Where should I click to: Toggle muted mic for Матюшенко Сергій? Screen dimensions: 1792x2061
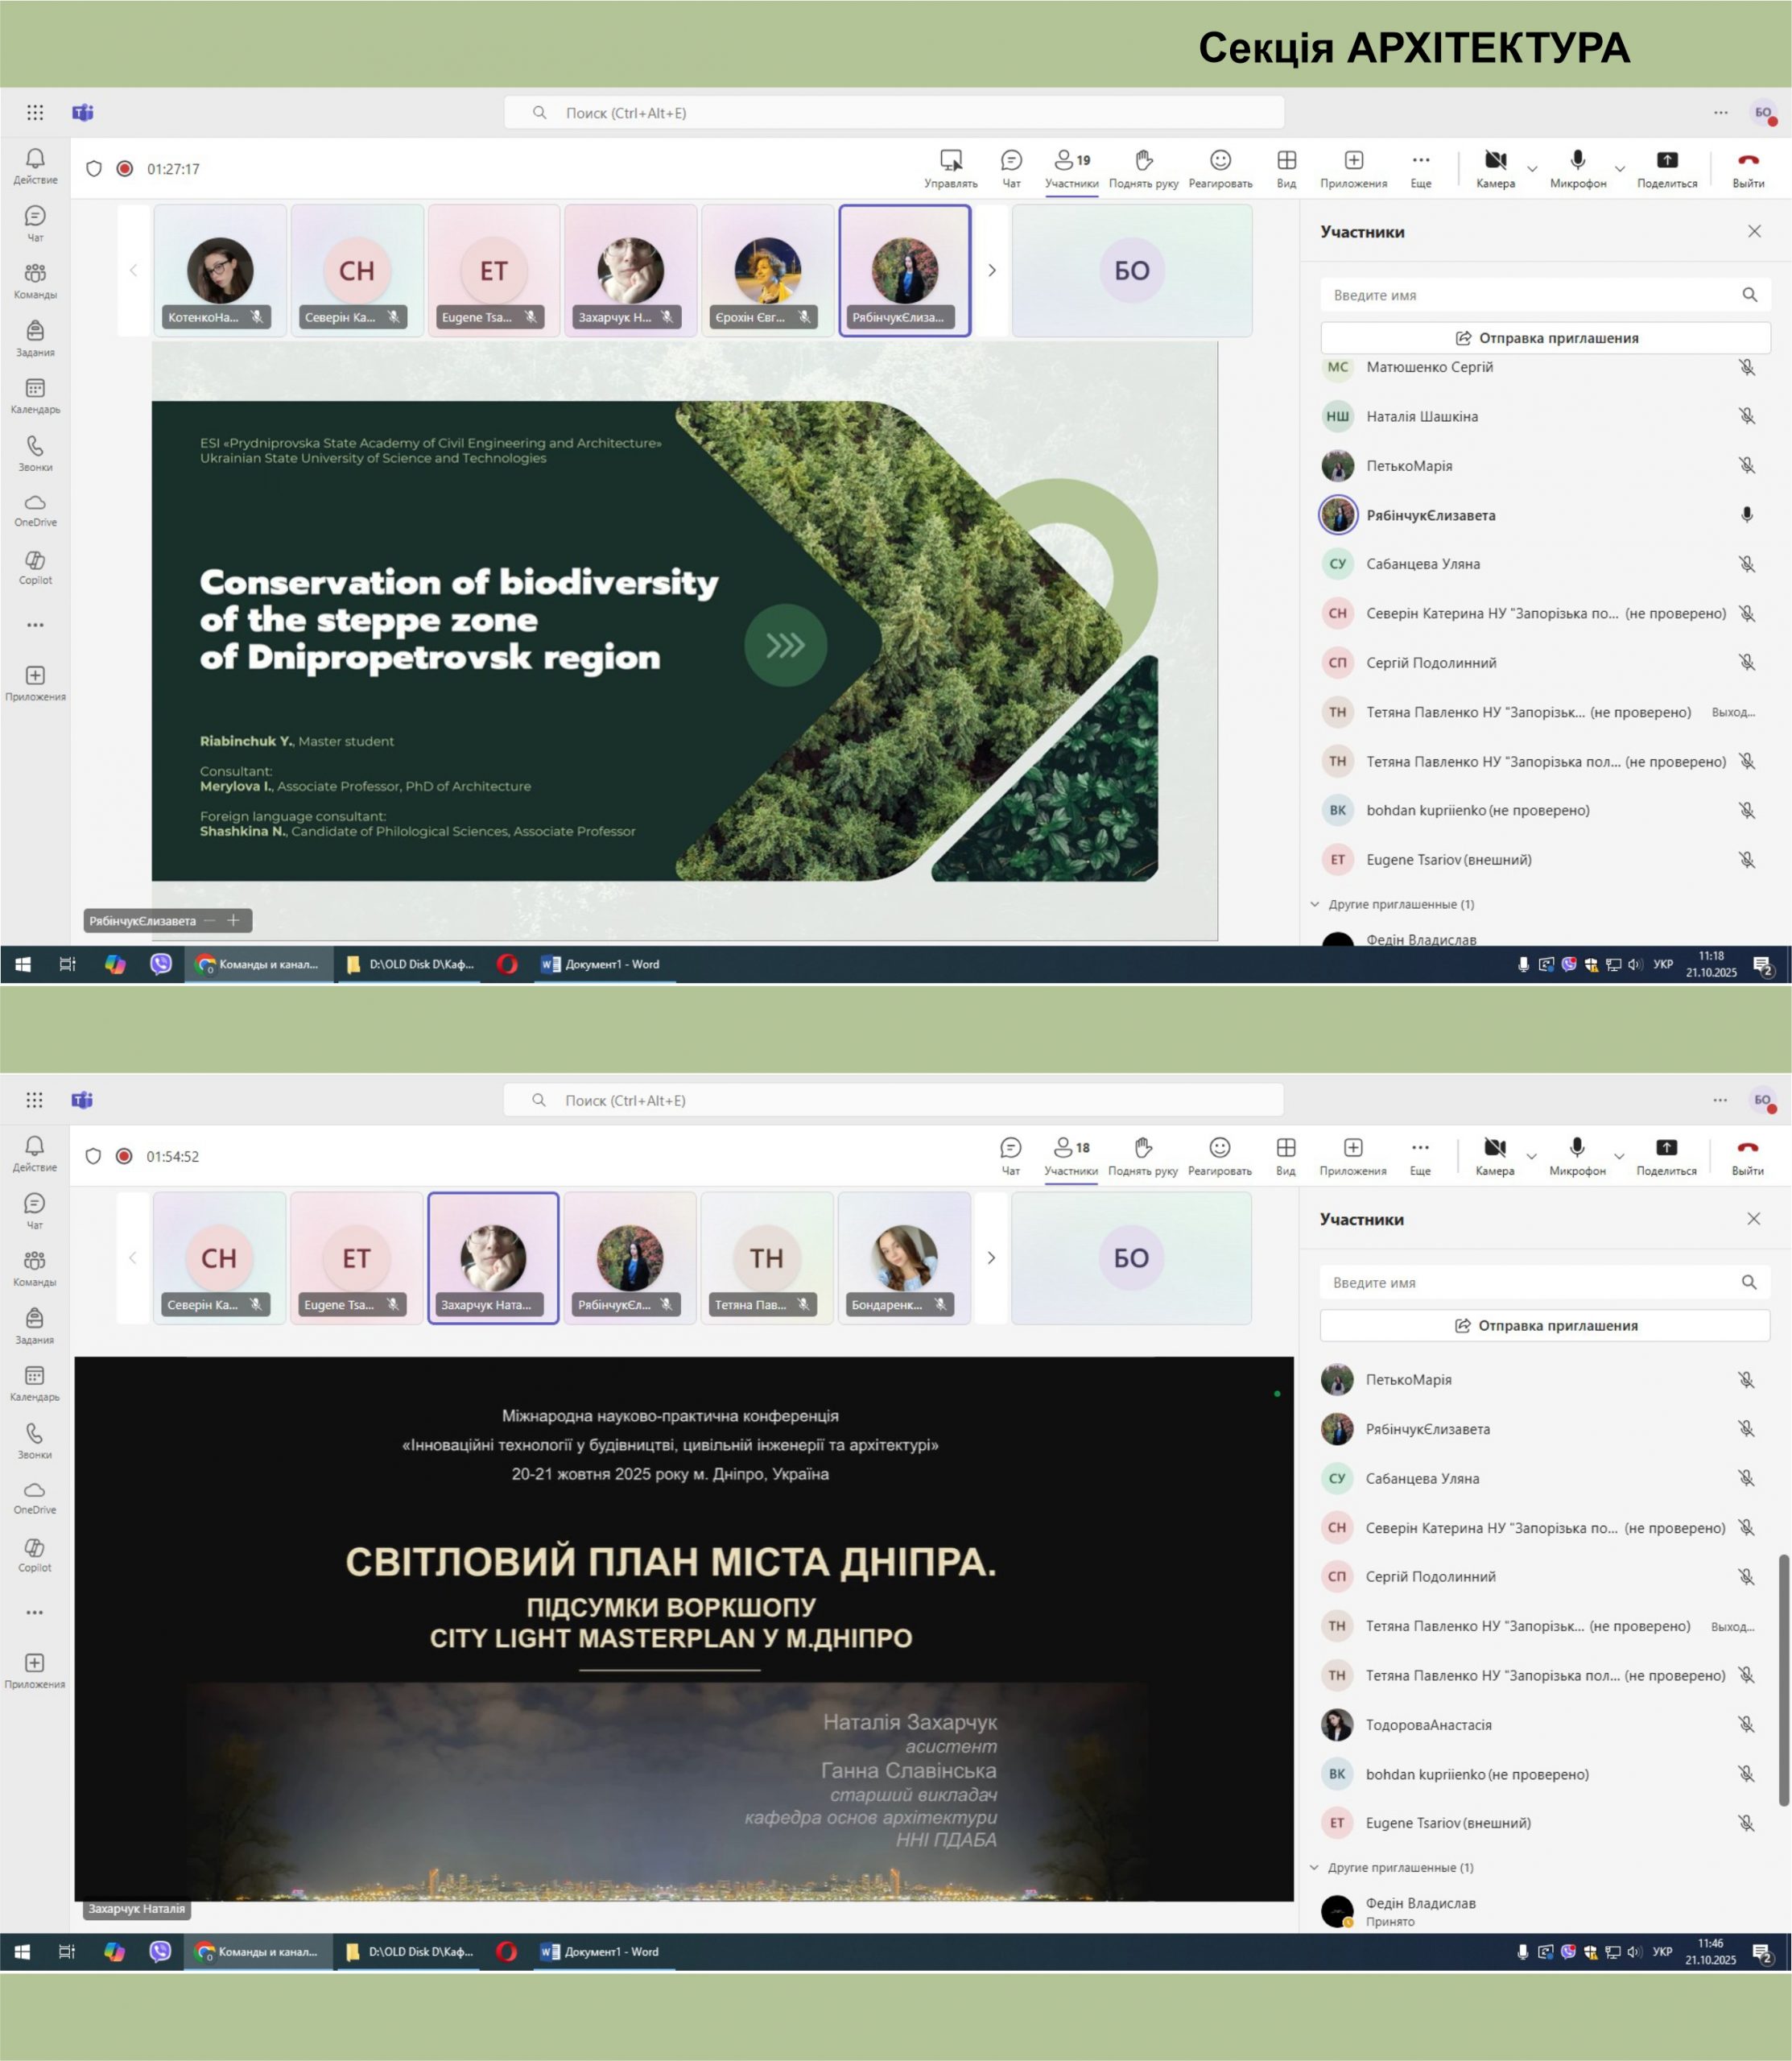(x=1746, y=367)
